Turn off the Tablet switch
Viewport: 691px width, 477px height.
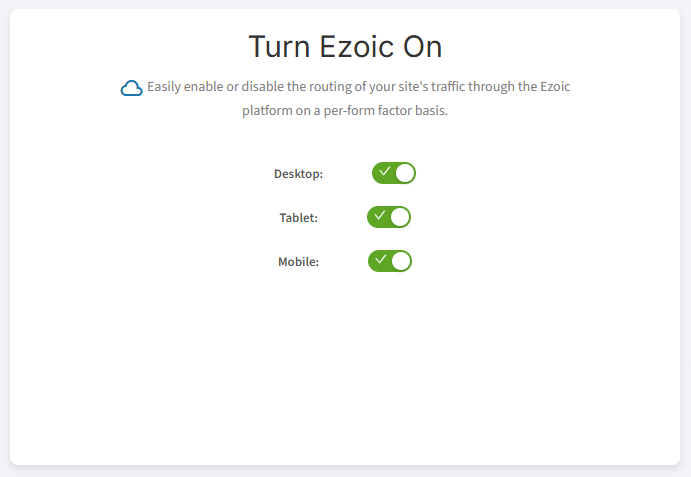[389, 217]
